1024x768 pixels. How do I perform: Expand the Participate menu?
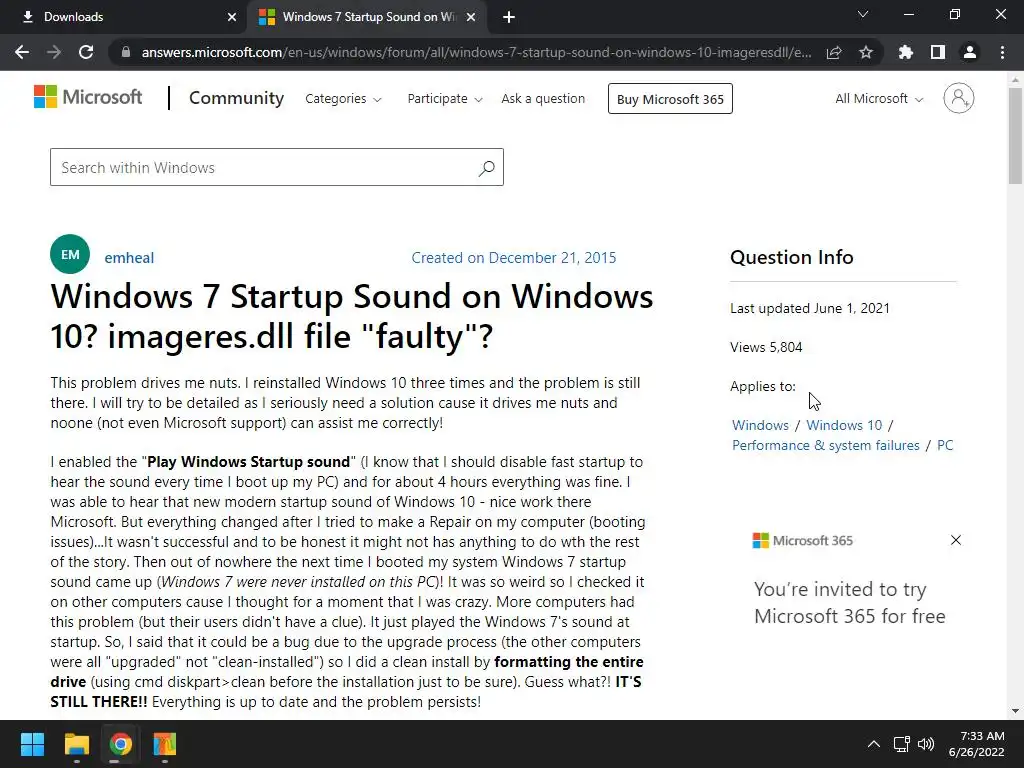(445, 99)
